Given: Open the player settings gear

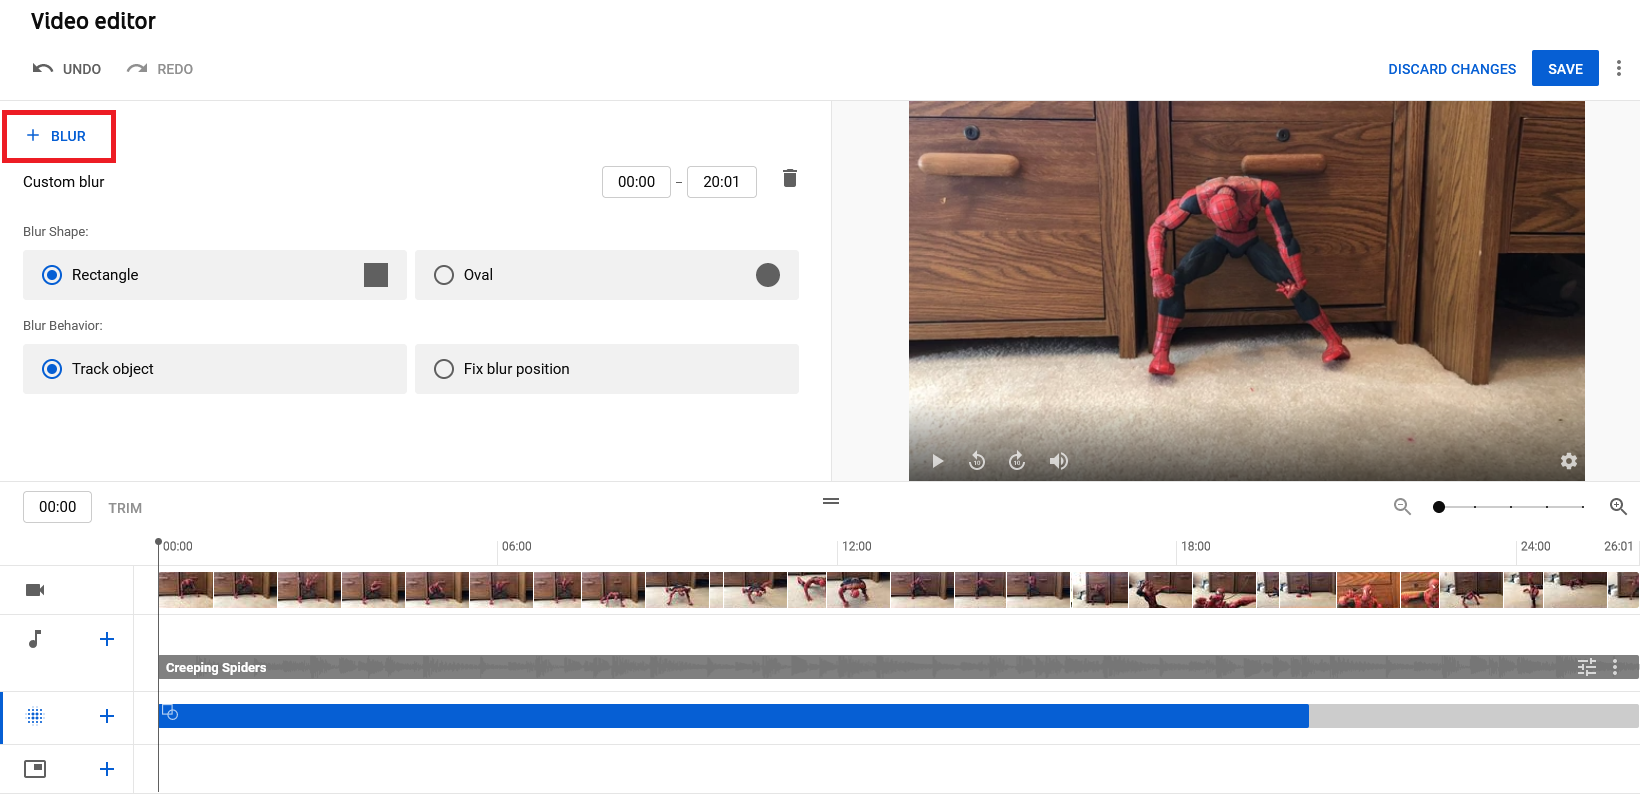Looking at the screenshot, I should [x=1569, y=461].
